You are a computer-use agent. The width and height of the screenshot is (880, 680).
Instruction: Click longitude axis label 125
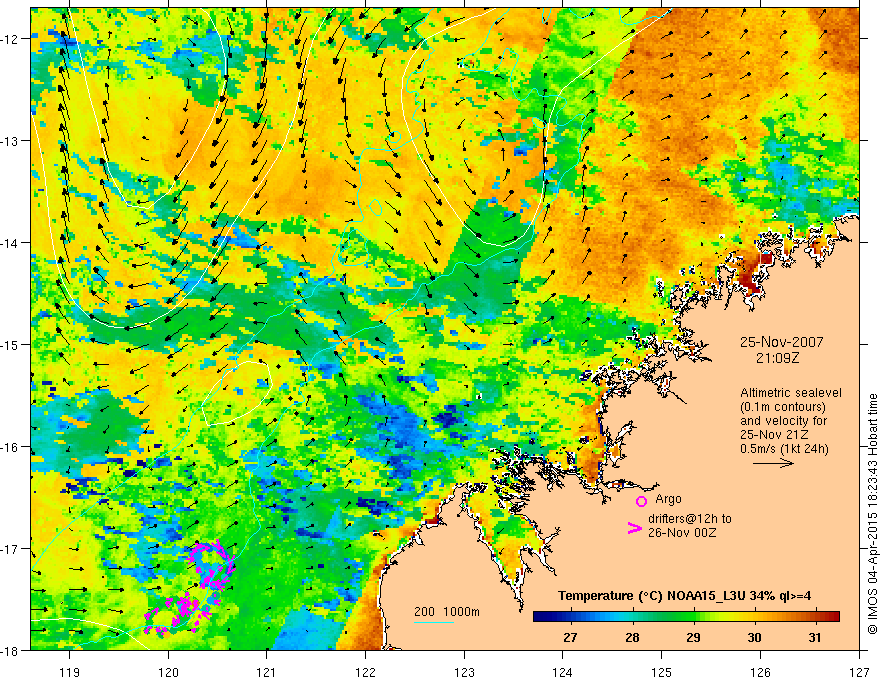[662, 672]
